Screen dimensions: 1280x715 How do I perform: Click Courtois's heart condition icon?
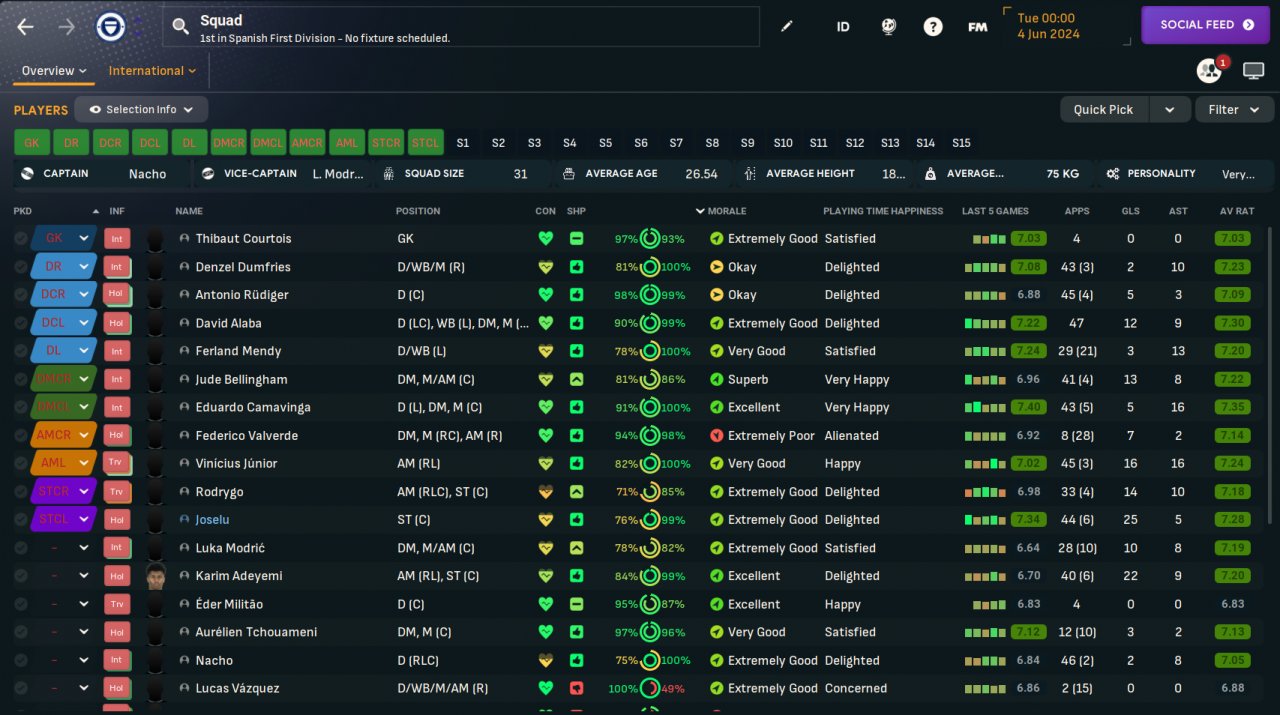tap(545, 239)
